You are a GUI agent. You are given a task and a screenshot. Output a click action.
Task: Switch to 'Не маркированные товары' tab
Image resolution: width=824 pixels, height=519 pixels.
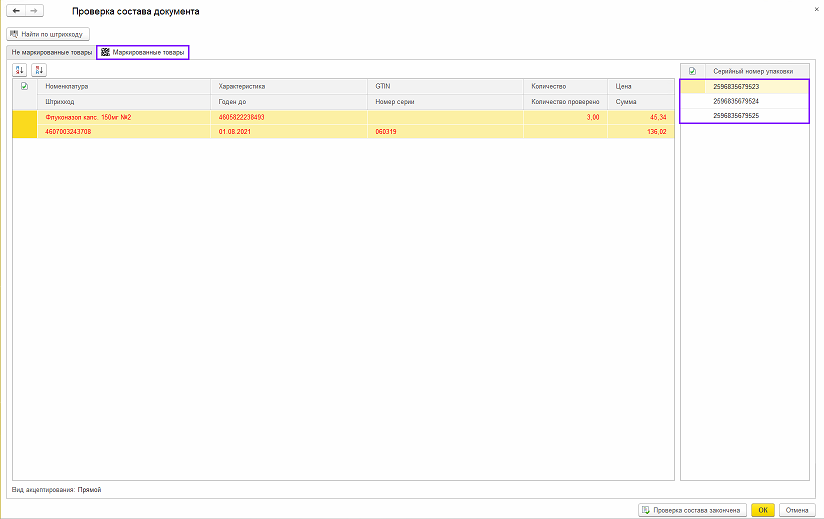51,52
